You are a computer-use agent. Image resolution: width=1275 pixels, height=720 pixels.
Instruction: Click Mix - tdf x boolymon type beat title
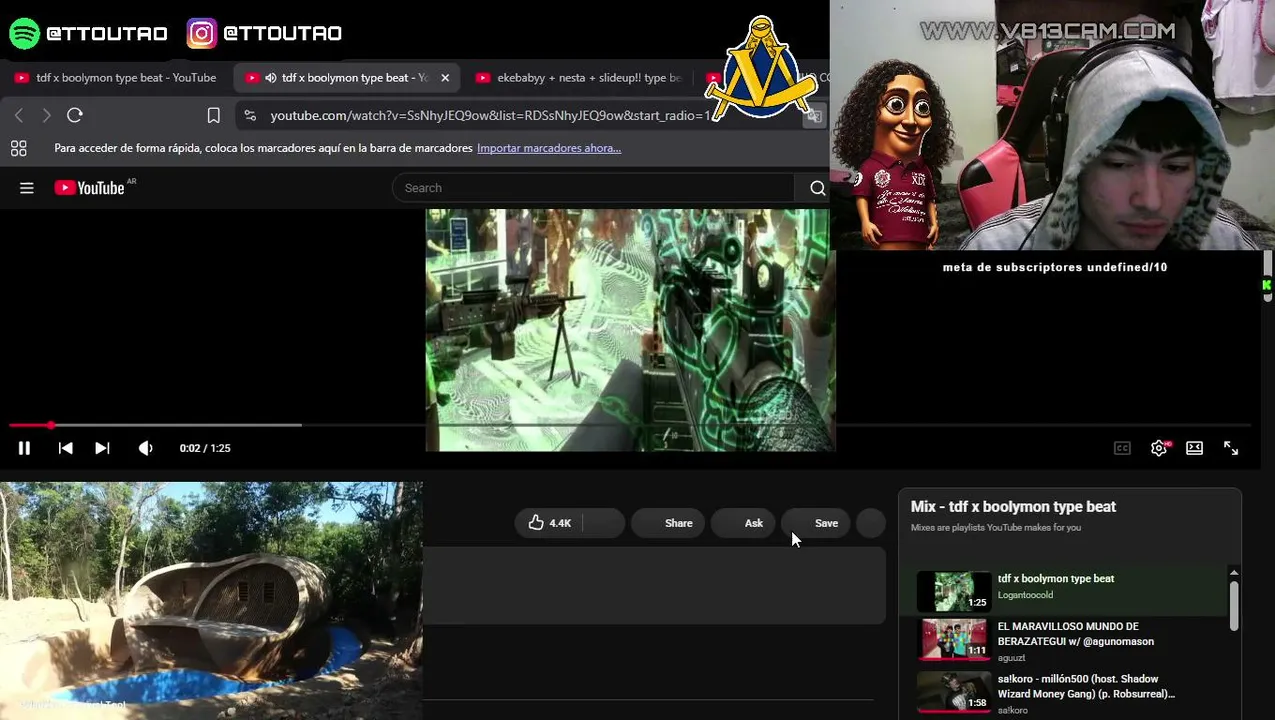pos(1013,507)
